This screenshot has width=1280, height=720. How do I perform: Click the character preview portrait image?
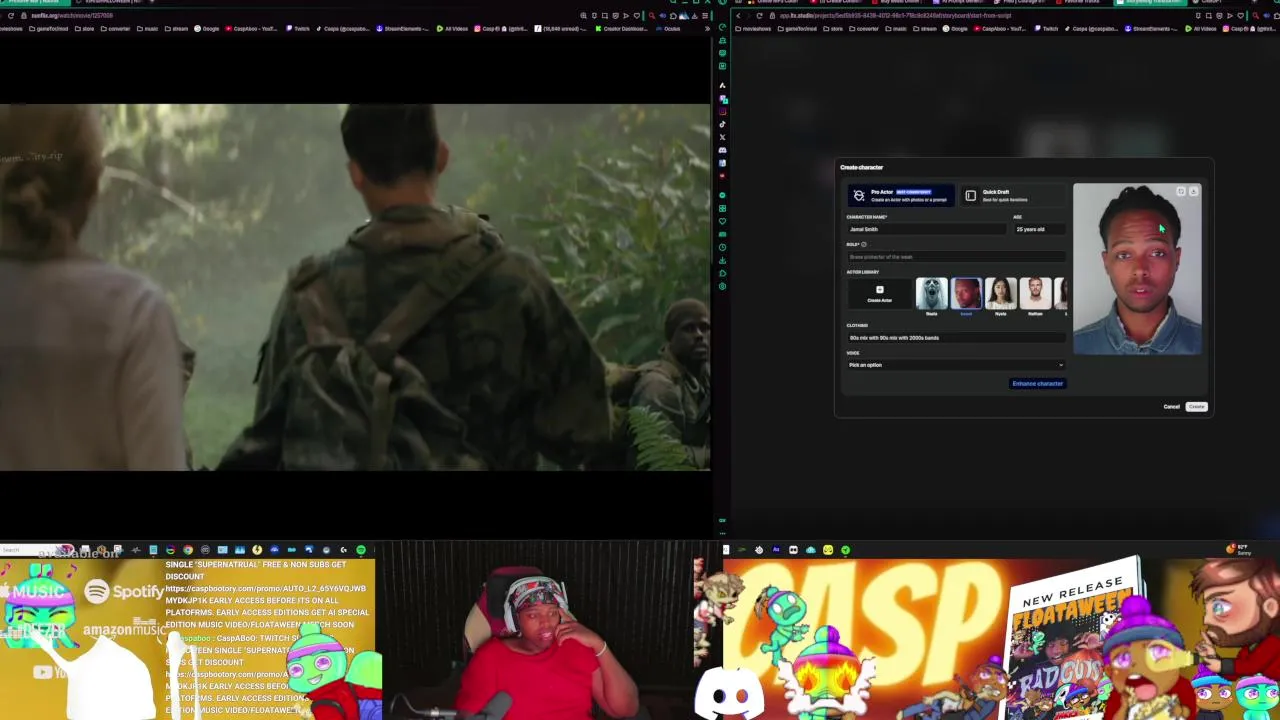coord(1137,269)
